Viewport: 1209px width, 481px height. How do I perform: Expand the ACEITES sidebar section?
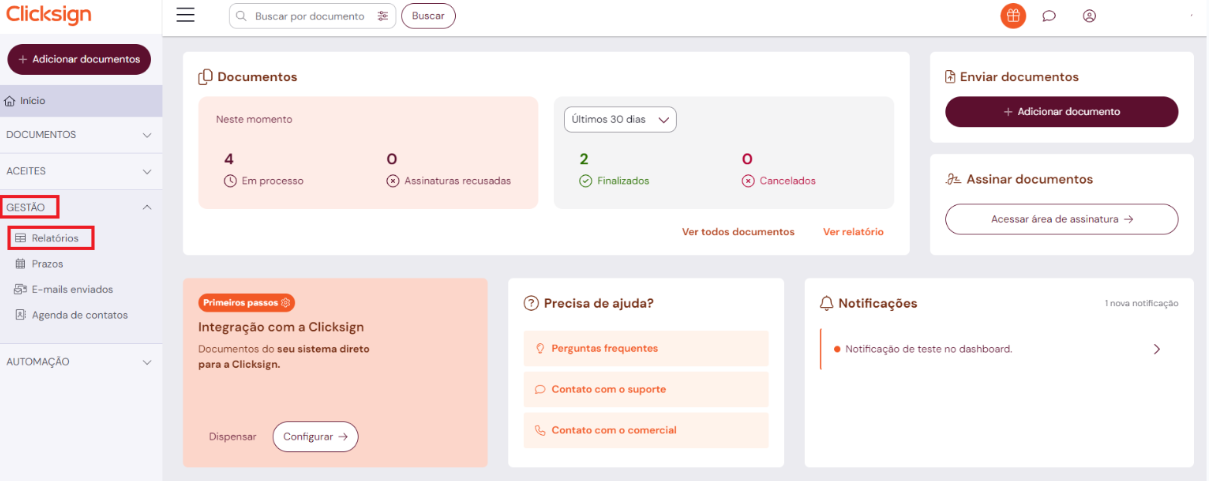[81, 171]
